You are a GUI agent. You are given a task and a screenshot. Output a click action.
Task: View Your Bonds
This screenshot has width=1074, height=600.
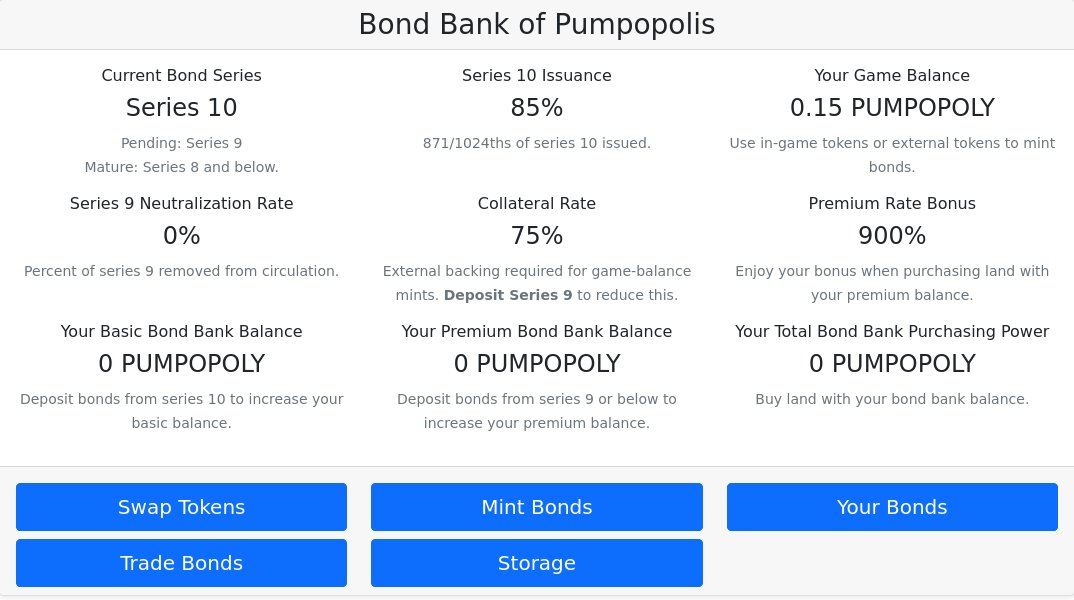tap(892, 507)
